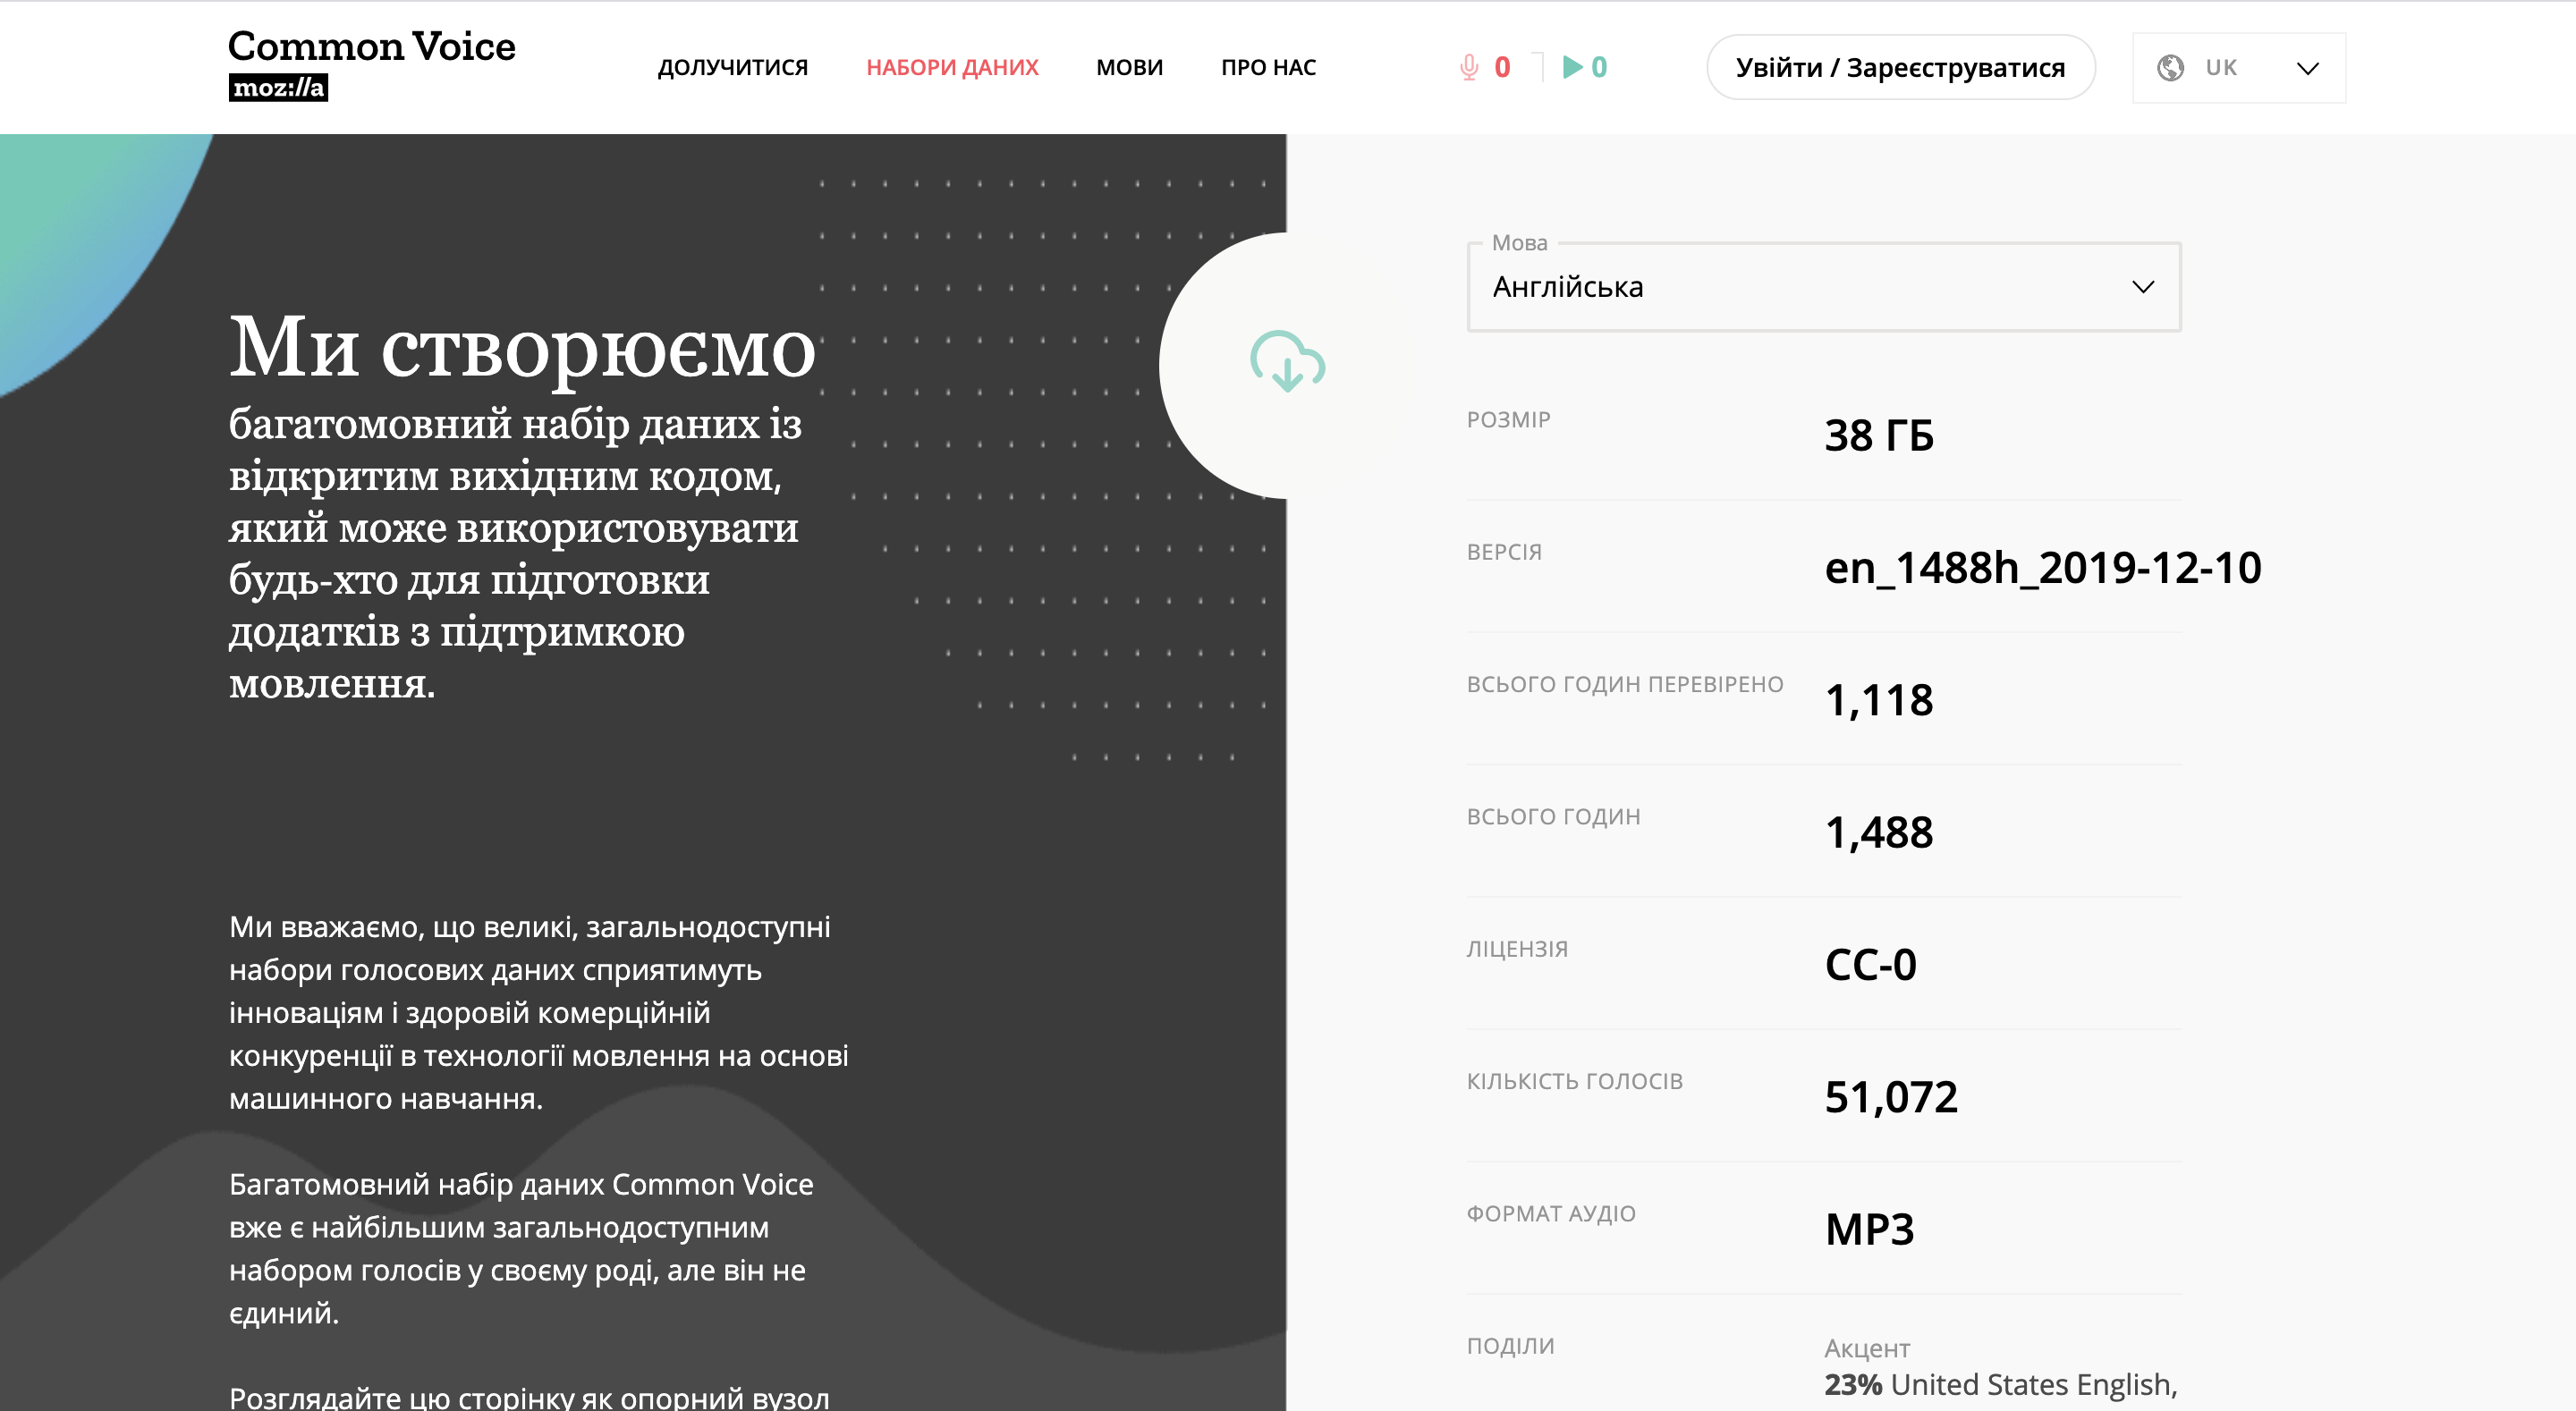Click the globe icon in the language selector
The width and height of the screenshot is (2576, 1411).
tap(2170, 68)
